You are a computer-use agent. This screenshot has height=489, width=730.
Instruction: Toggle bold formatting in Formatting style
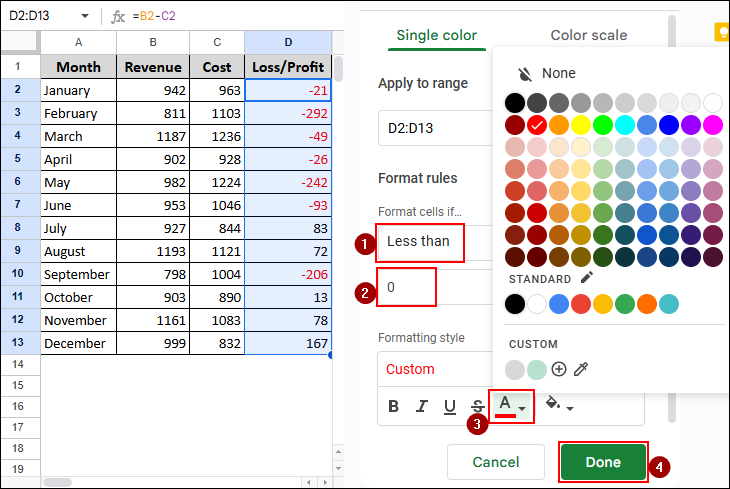click(394, 406)
